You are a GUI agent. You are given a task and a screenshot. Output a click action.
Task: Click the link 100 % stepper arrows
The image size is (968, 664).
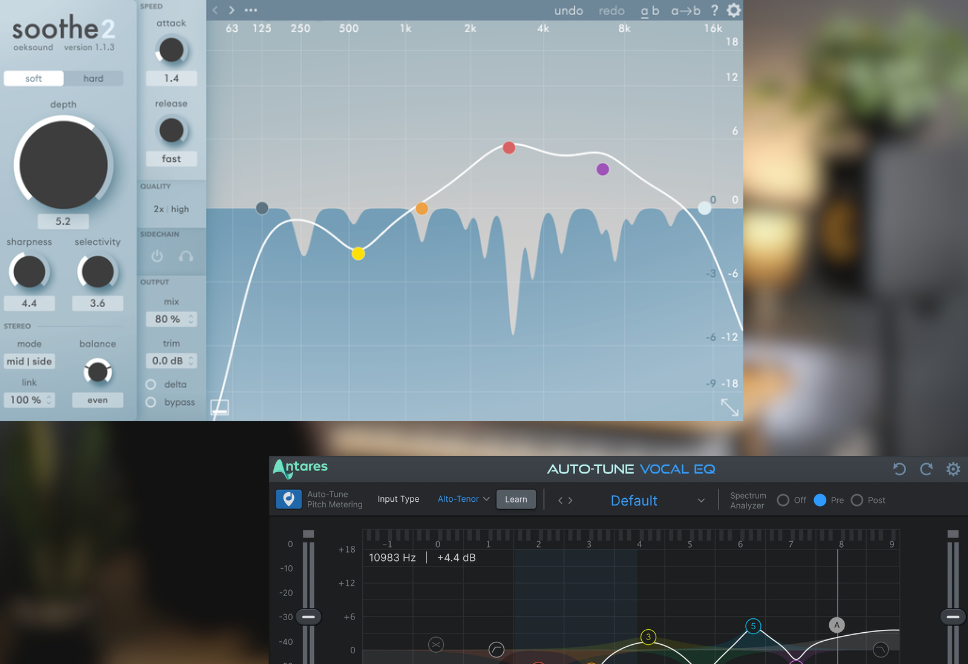pos(49,400)
